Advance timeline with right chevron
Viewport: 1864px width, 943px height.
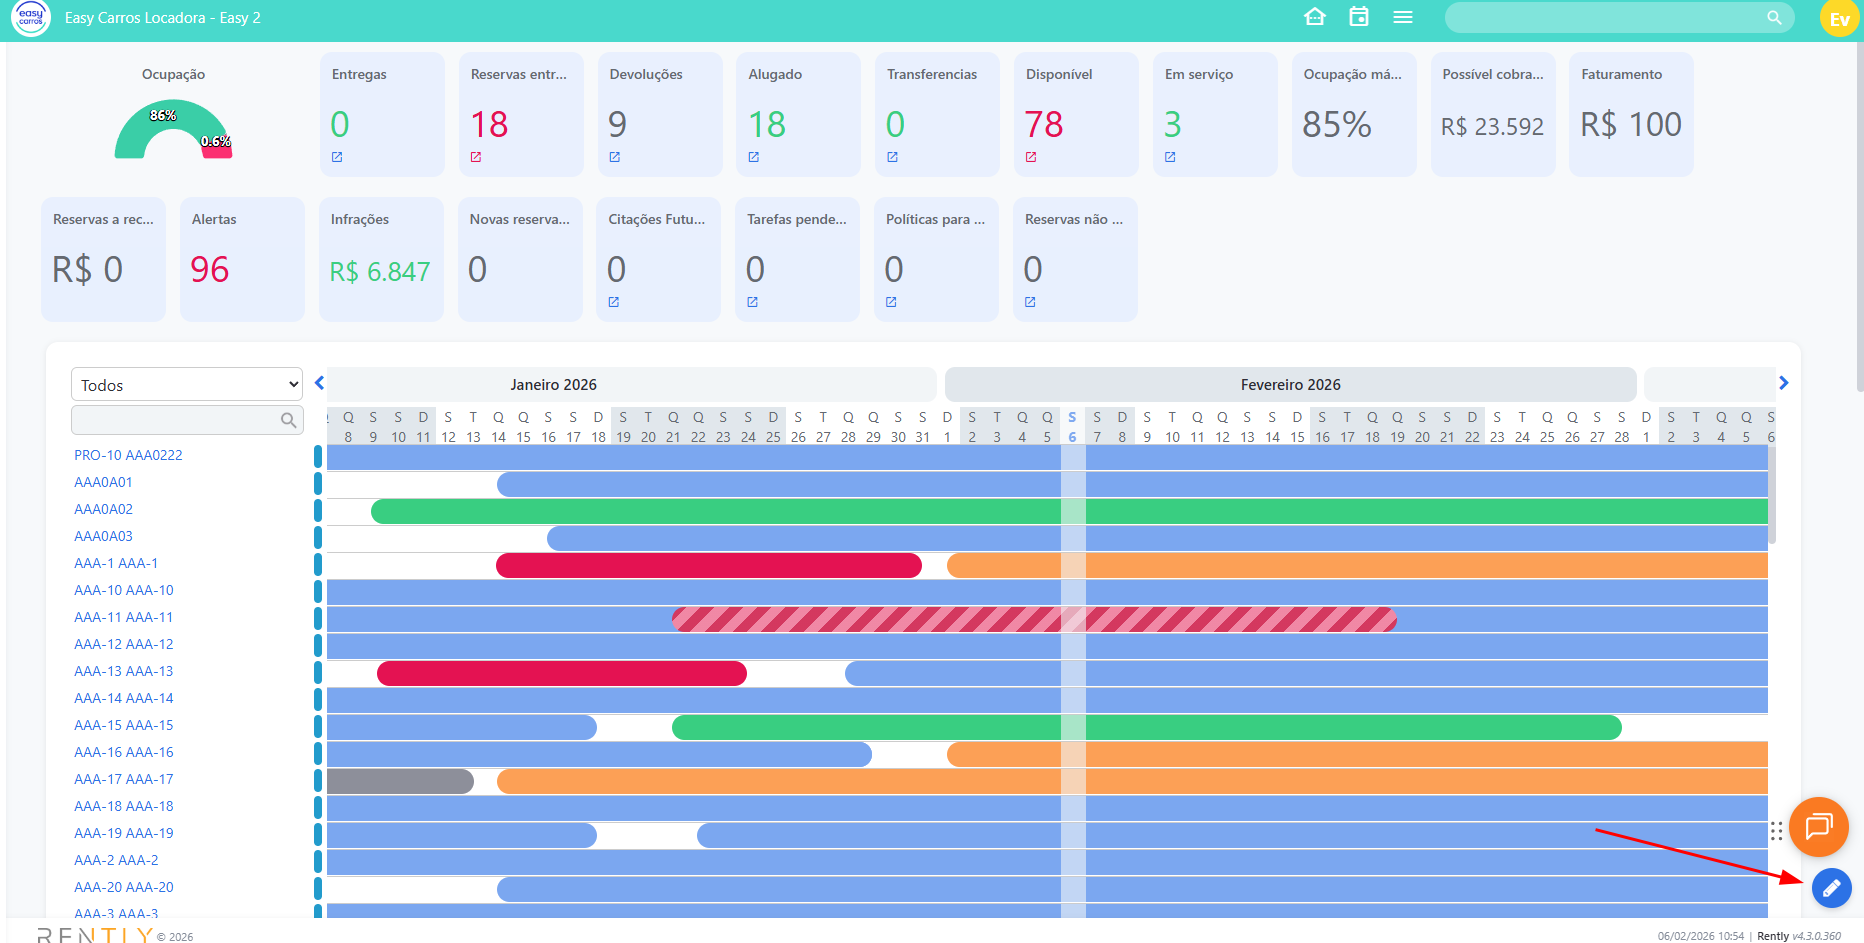[x=1783, y=383]
